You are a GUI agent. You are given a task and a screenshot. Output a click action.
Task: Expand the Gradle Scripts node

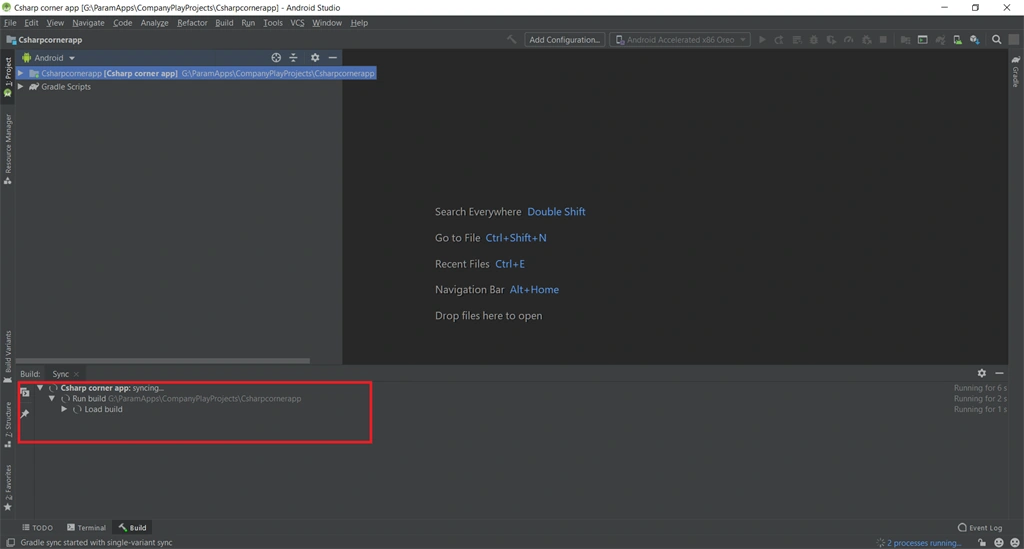(21, 86)
